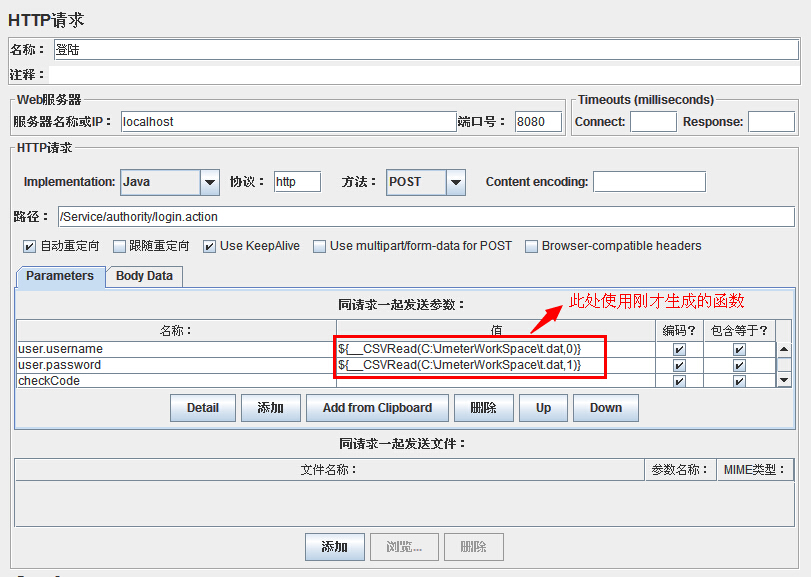Image resolution: width=811 pixels, height=577 pixels.
Task: Toggle 编码 checkbox for checkCode row
Action: [x=679, y=381]
